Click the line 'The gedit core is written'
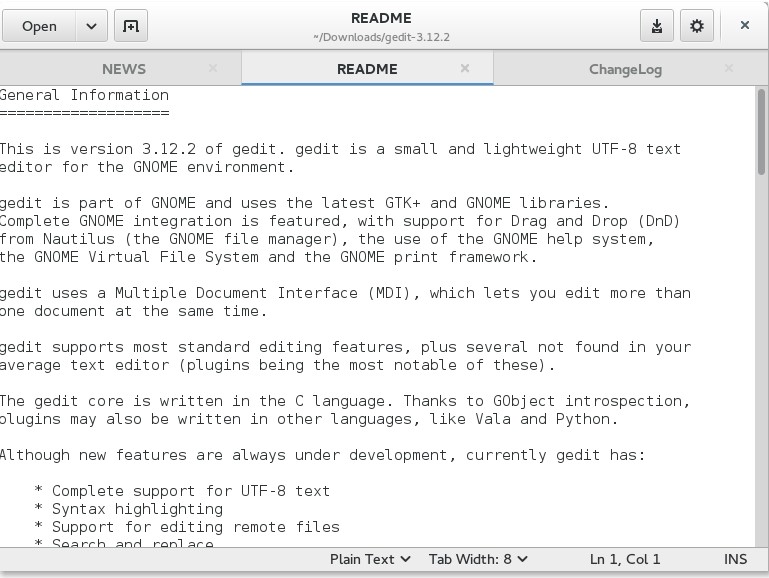The image size is (769, 578). (x=345, y=401)
